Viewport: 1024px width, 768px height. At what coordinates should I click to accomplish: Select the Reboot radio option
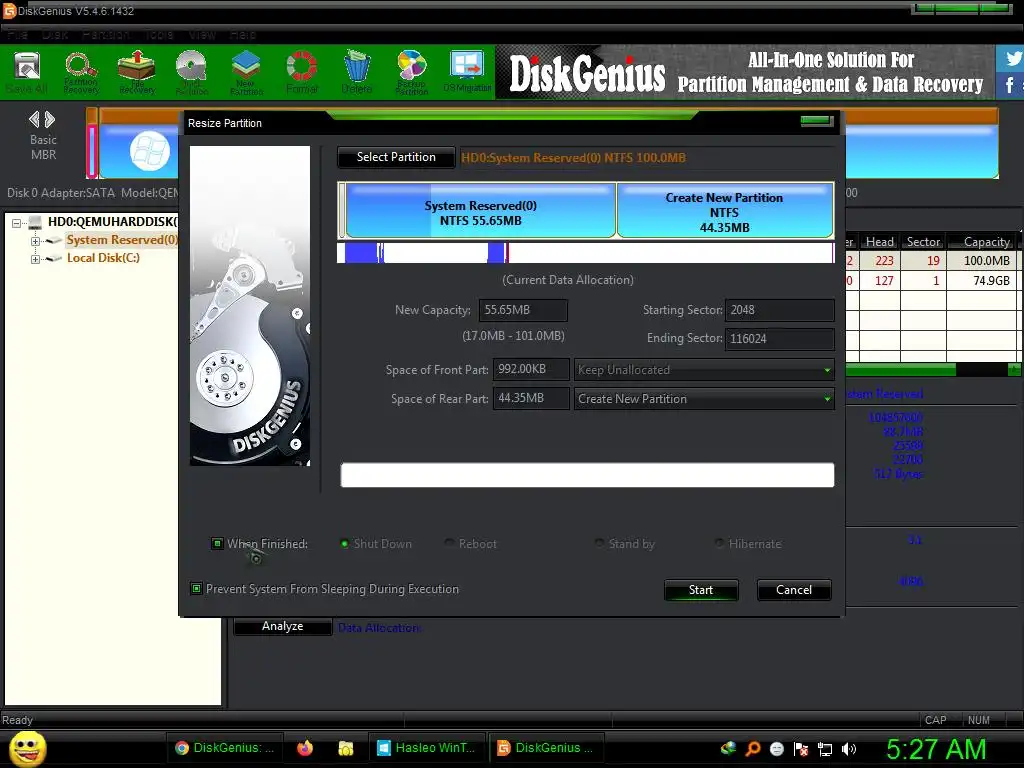pos(449,543)
